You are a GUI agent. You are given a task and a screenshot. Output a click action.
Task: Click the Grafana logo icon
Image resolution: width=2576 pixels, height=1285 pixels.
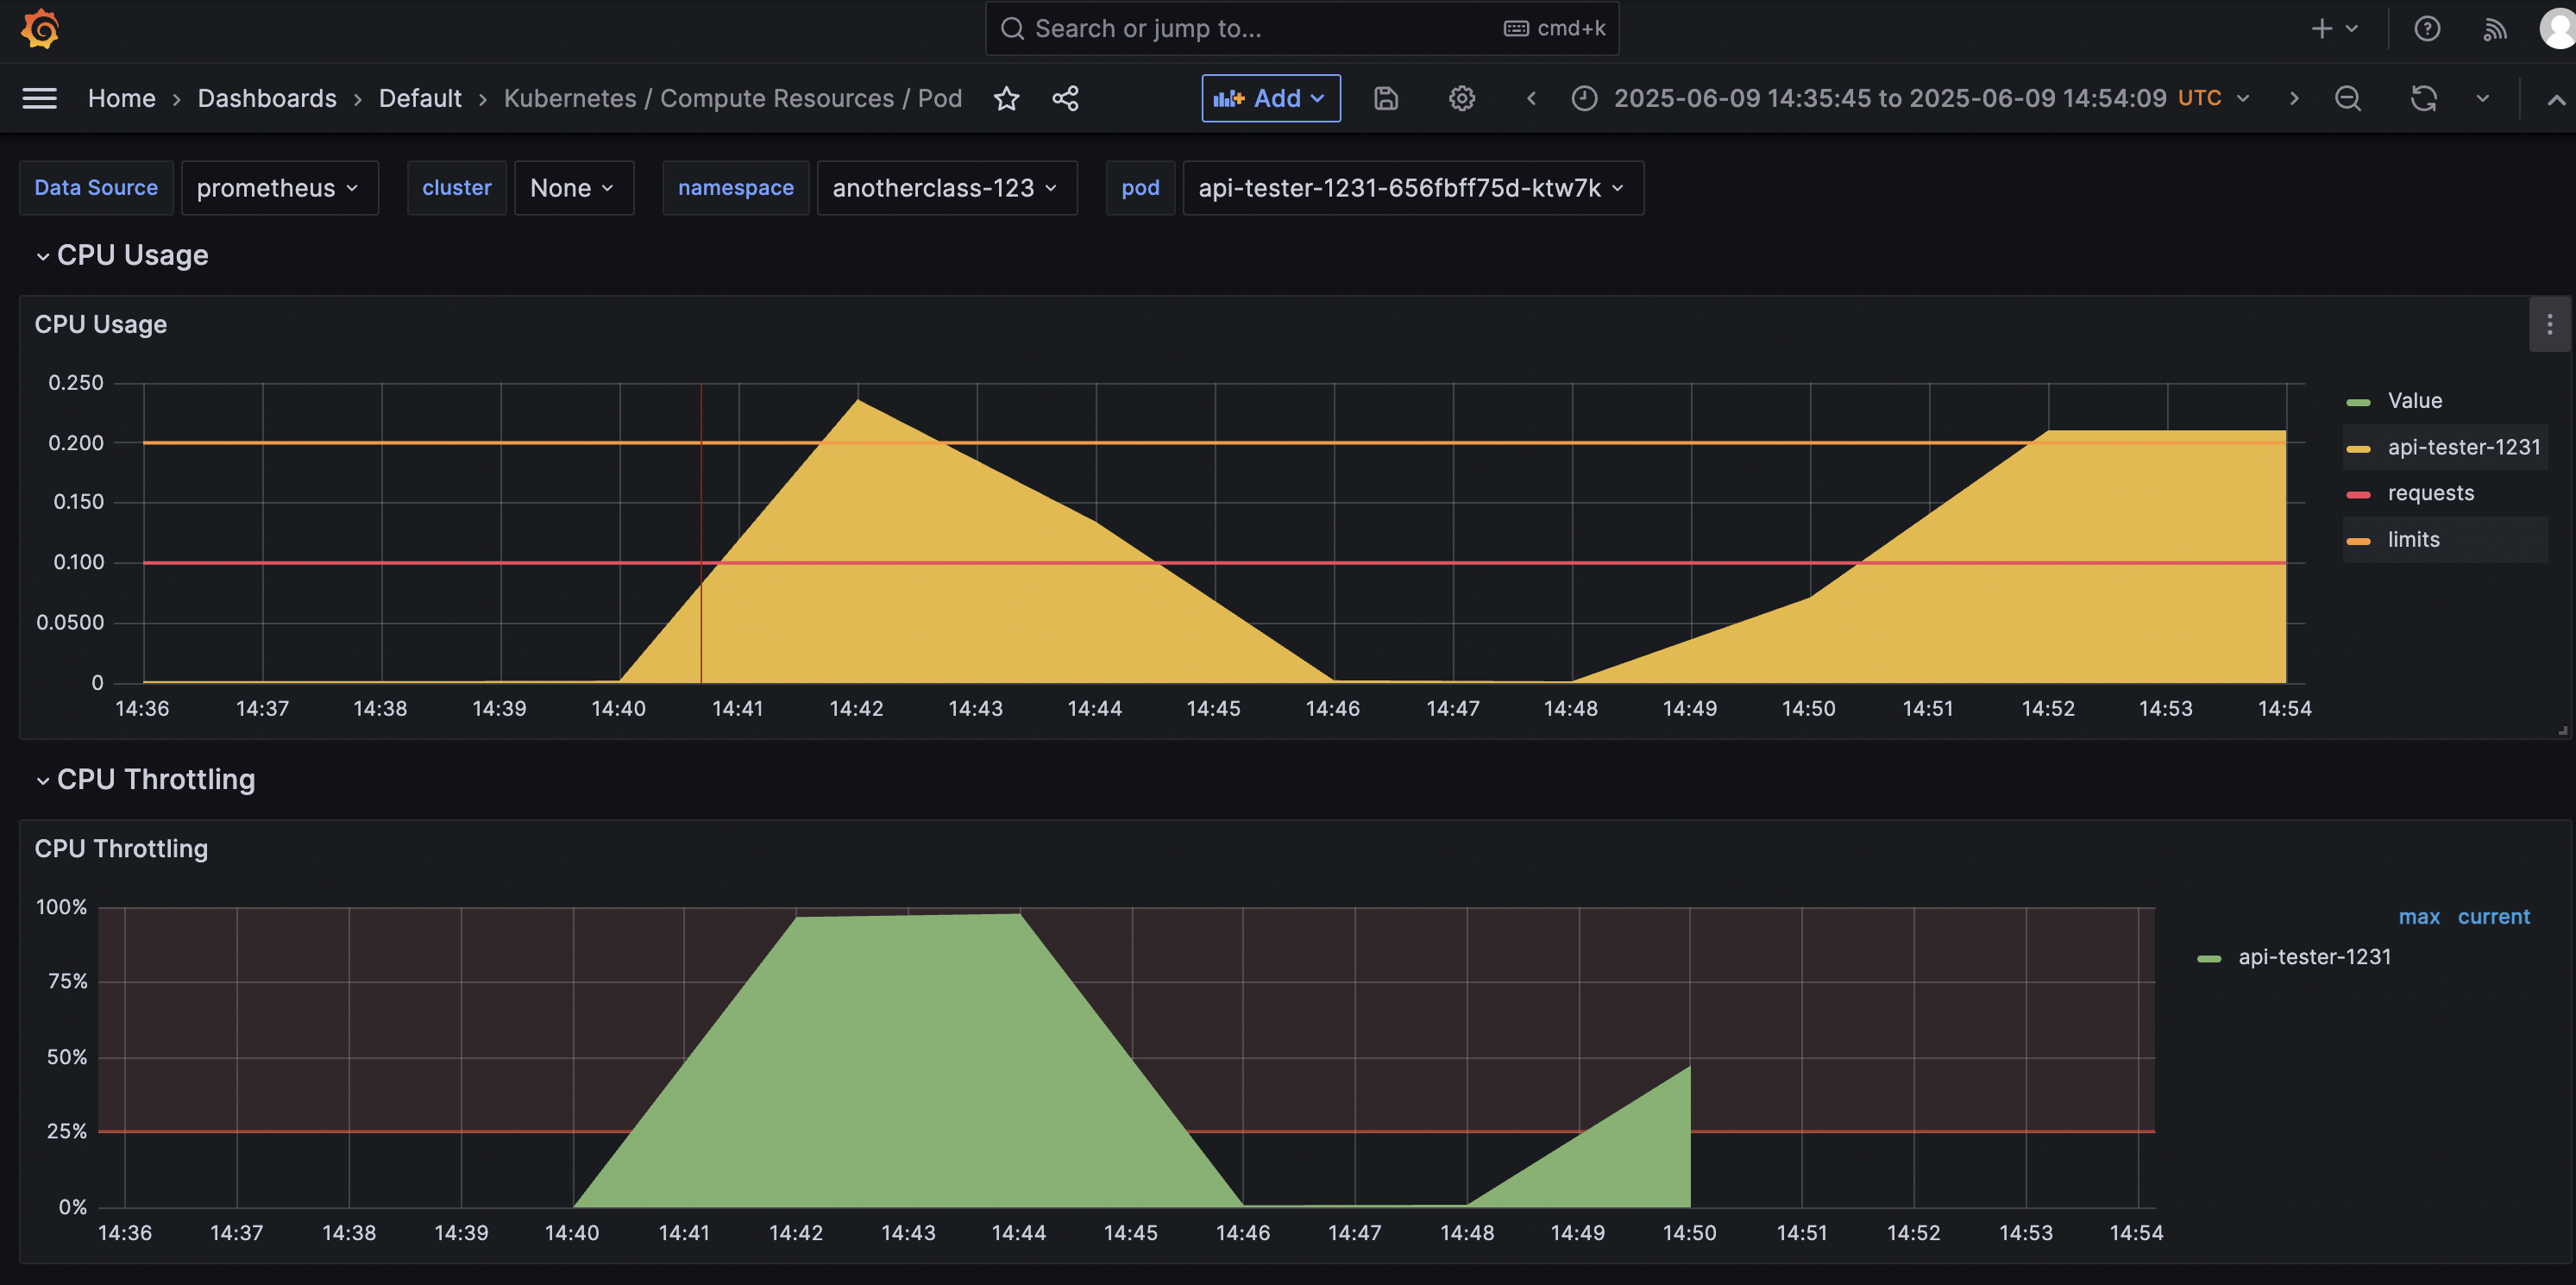point(40,28)
